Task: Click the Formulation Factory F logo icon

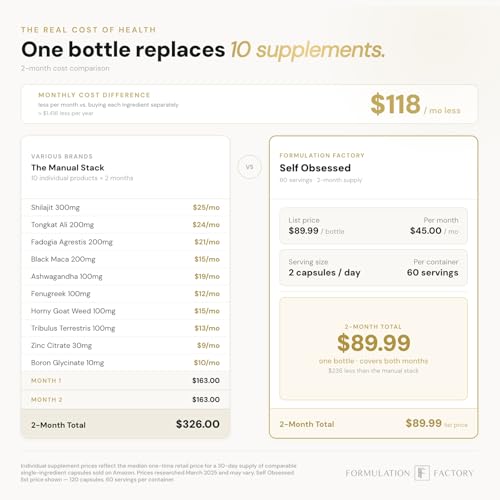Action: click(x=422, y=473)
